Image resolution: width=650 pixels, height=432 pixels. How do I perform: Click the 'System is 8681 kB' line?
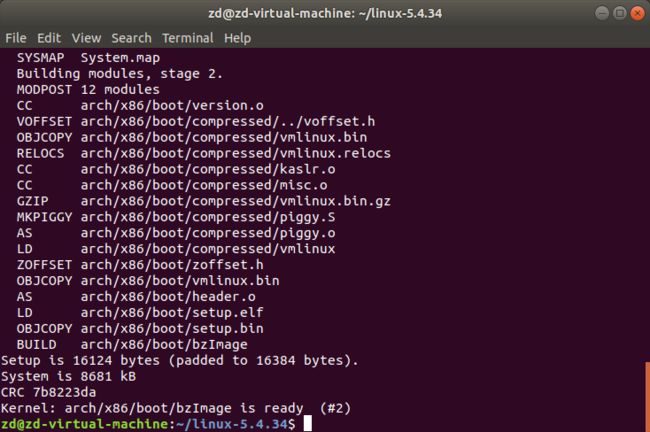(68, 376)
